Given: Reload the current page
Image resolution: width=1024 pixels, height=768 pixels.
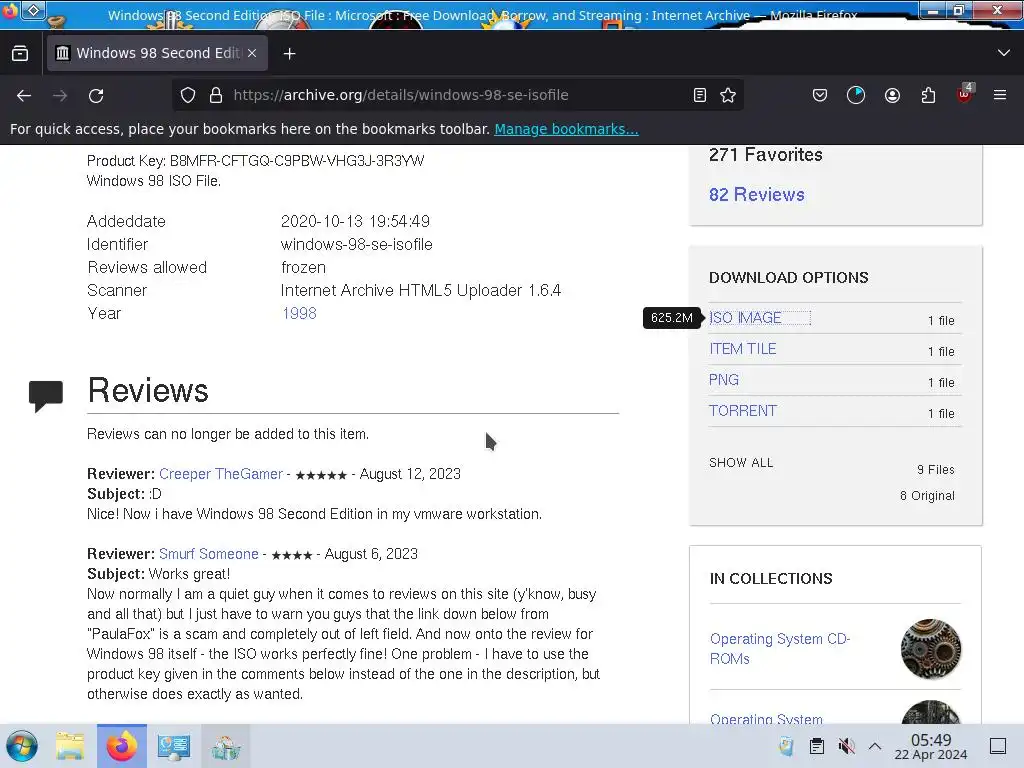Looking at the screenshot, I should pyautogui.click(x=96, y=95).
